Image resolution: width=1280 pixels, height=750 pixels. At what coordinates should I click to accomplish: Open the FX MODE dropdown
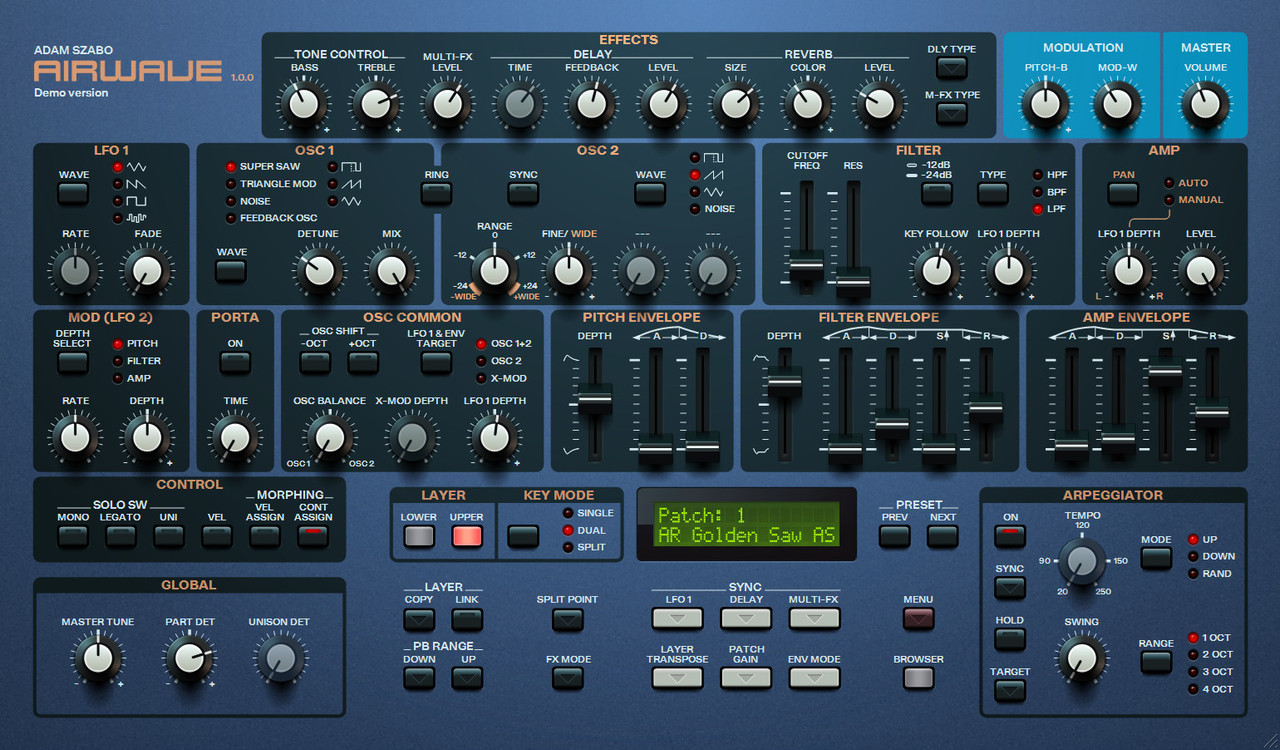[568, 679]
